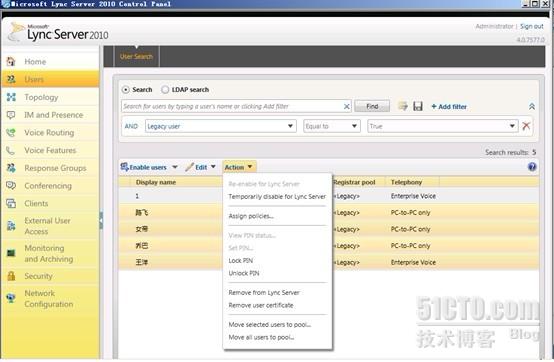The width and height of the screenshot is (554, 362).
Task: Click the Network Configuration icon
Action: (11, 298)
